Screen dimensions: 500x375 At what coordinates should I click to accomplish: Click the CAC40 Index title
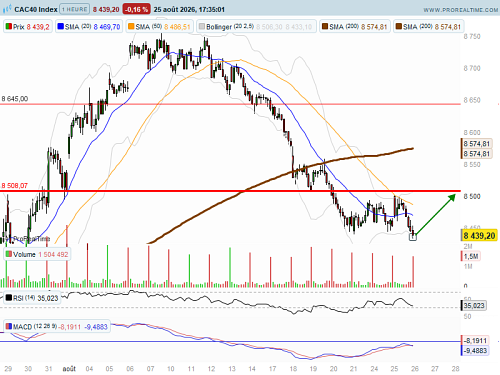(36, 9)
